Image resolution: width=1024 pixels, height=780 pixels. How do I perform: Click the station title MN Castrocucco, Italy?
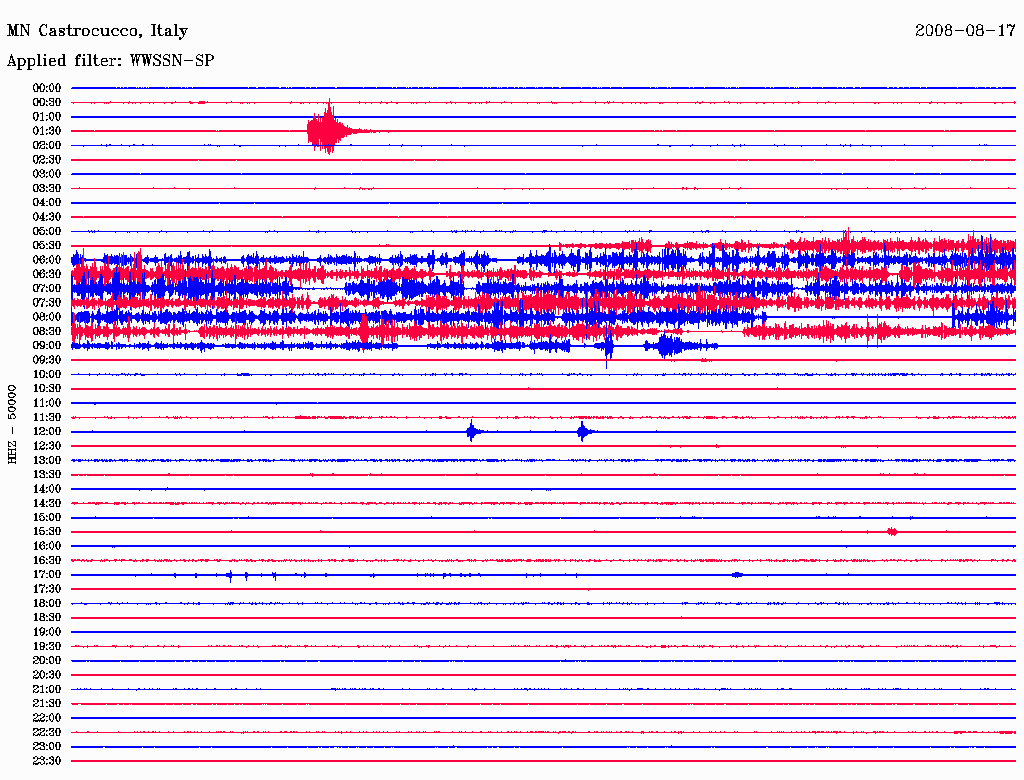click(x=97, y=31)
